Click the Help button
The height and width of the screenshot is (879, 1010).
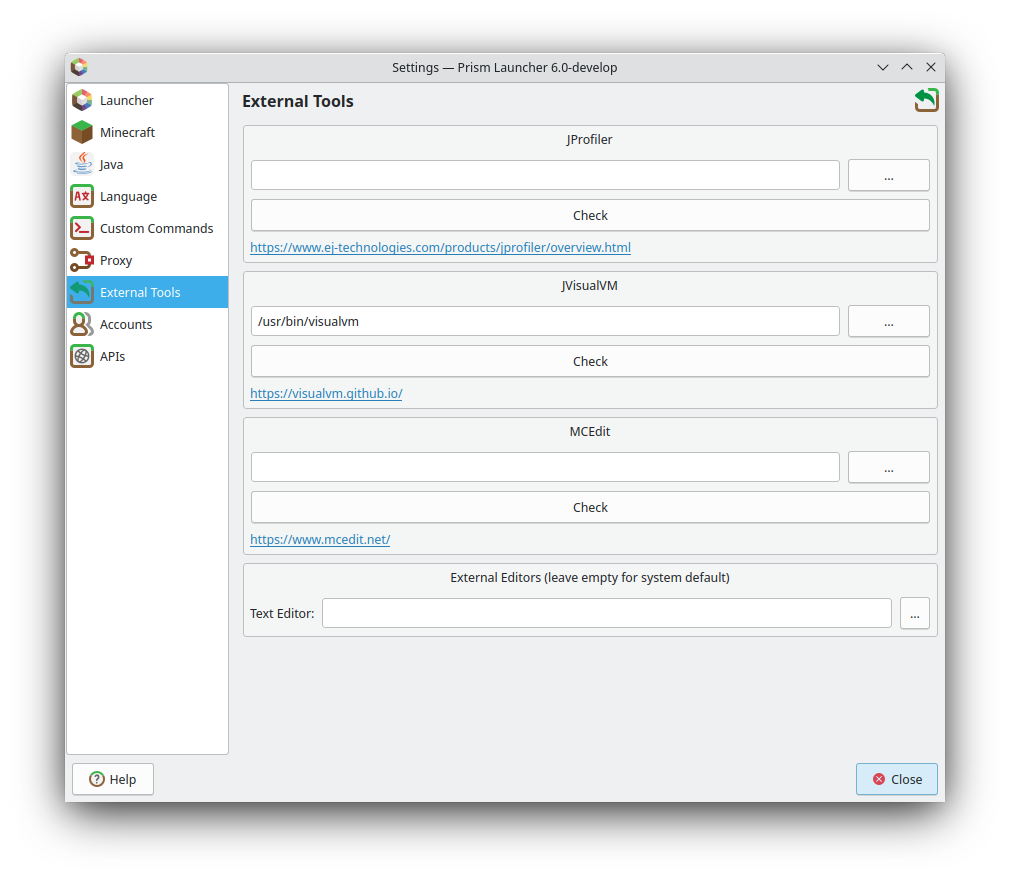(112, 779)
